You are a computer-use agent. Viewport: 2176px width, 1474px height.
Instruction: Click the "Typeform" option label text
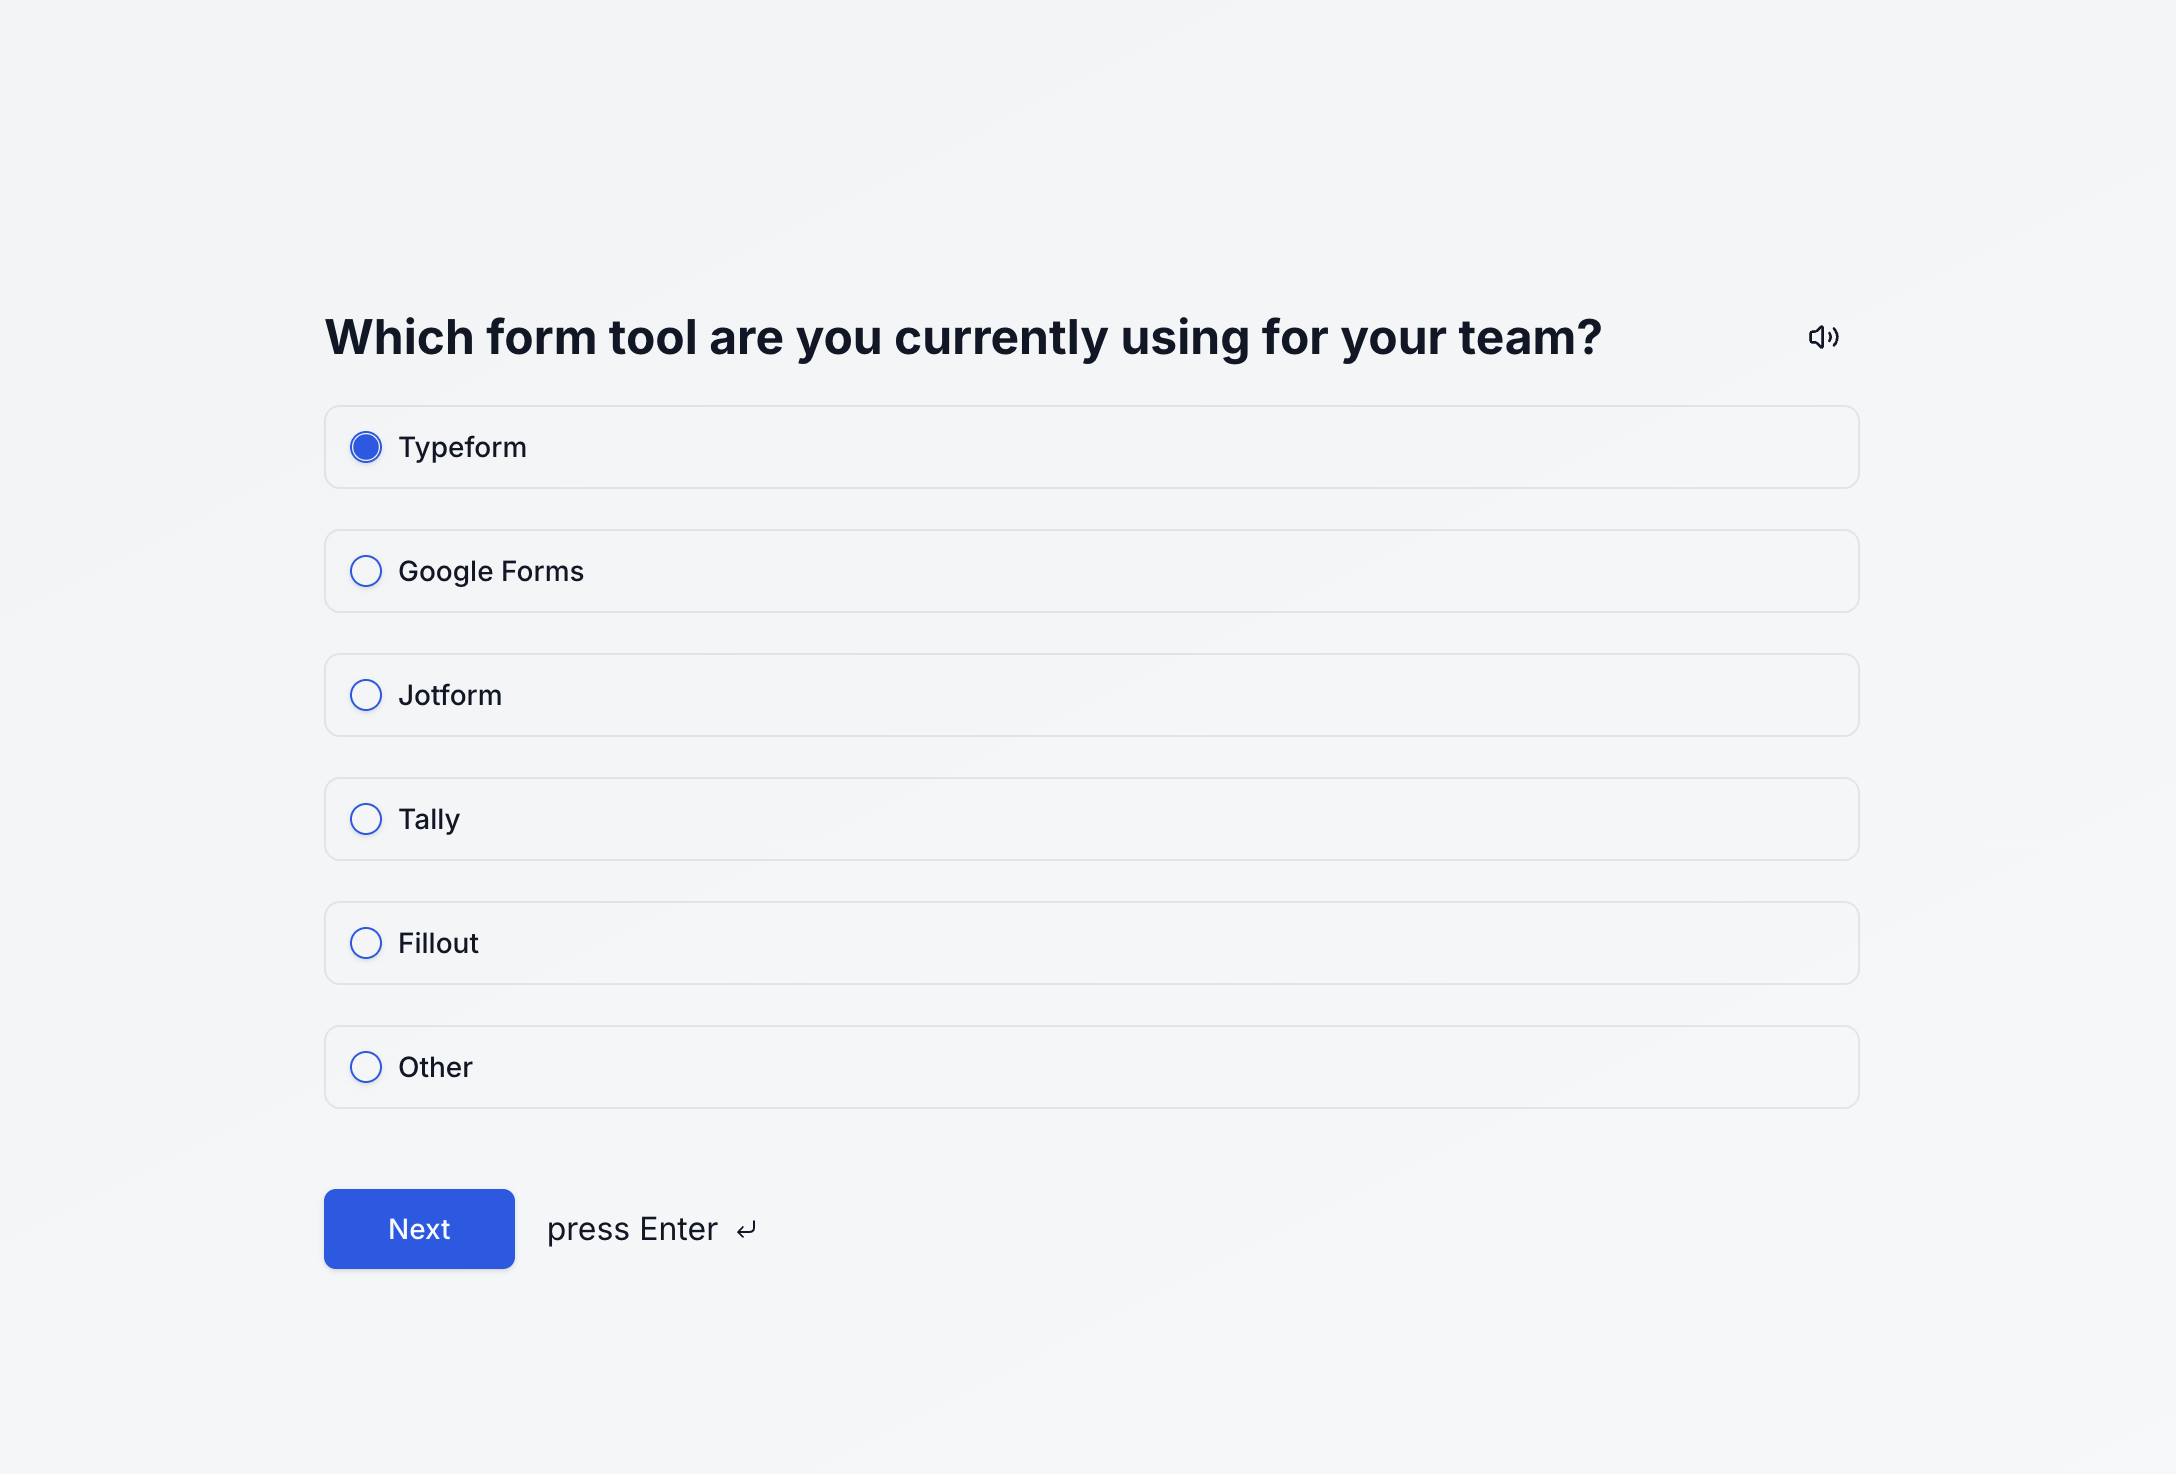[462, 447]
